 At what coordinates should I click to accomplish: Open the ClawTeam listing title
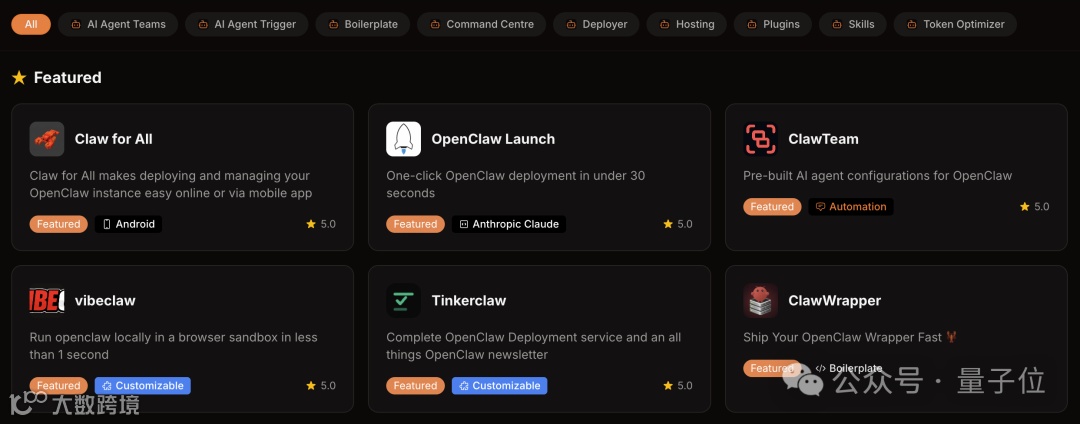[823, 139]
